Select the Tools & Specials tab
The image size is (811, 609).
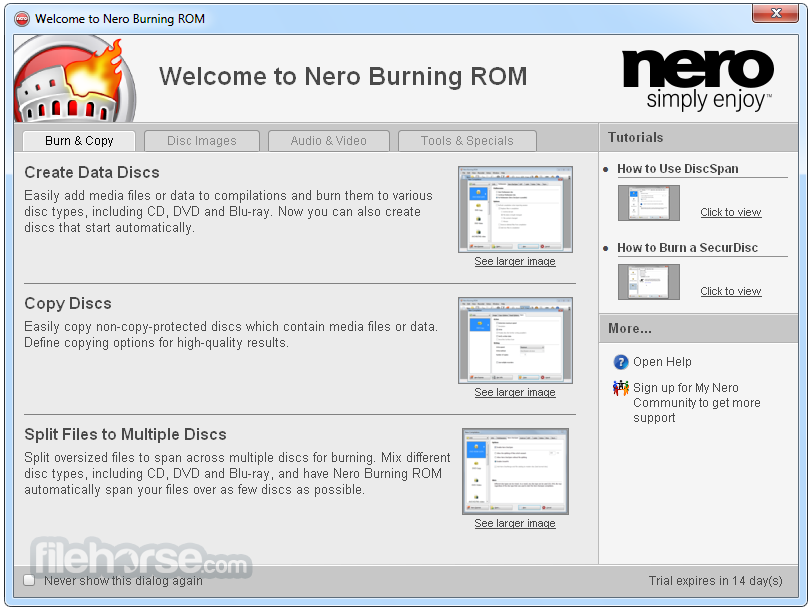click(x=466, y=141)
